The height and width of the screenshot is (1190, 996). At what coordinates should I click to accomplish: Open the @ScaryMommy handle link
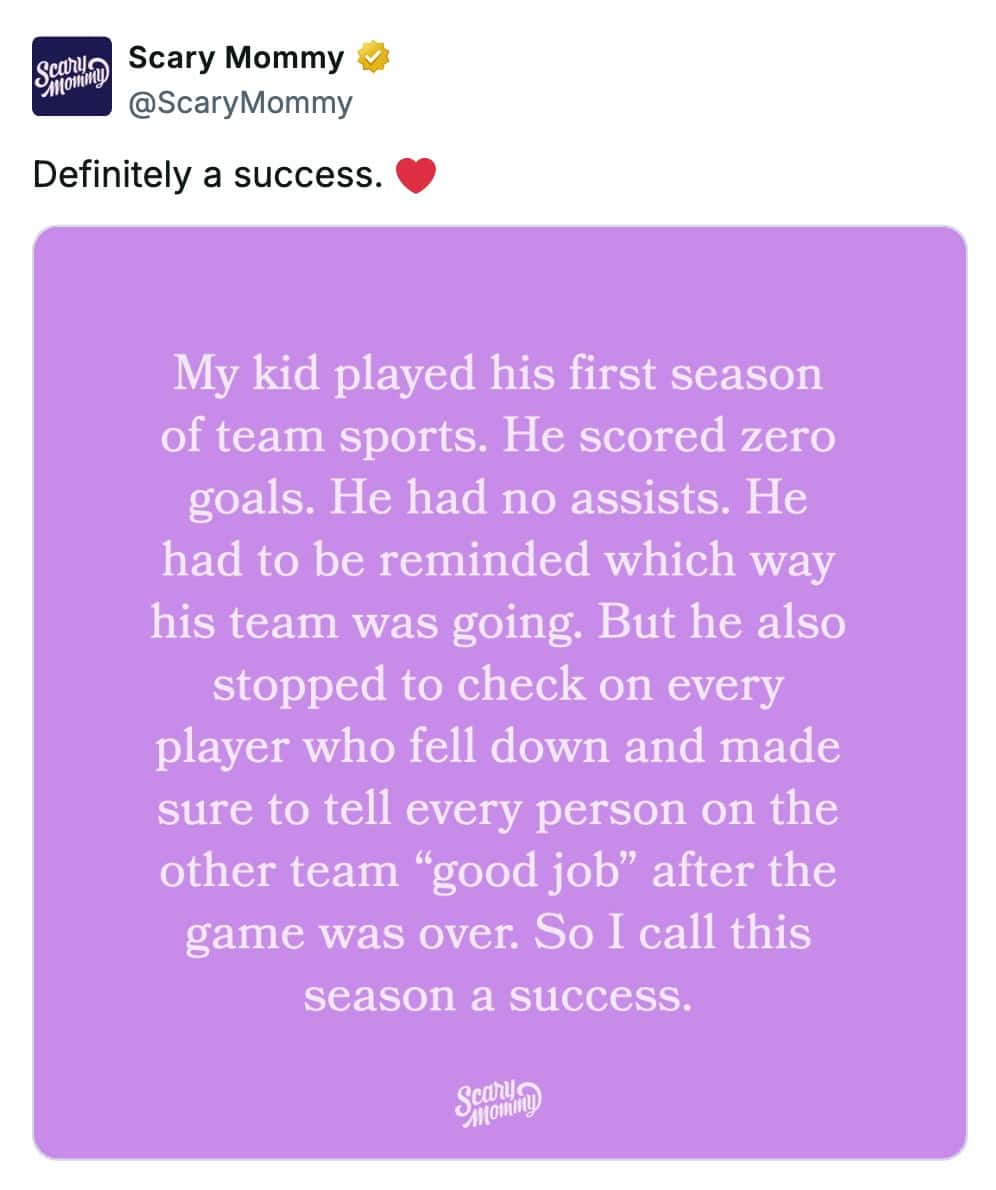pos(240,102)
